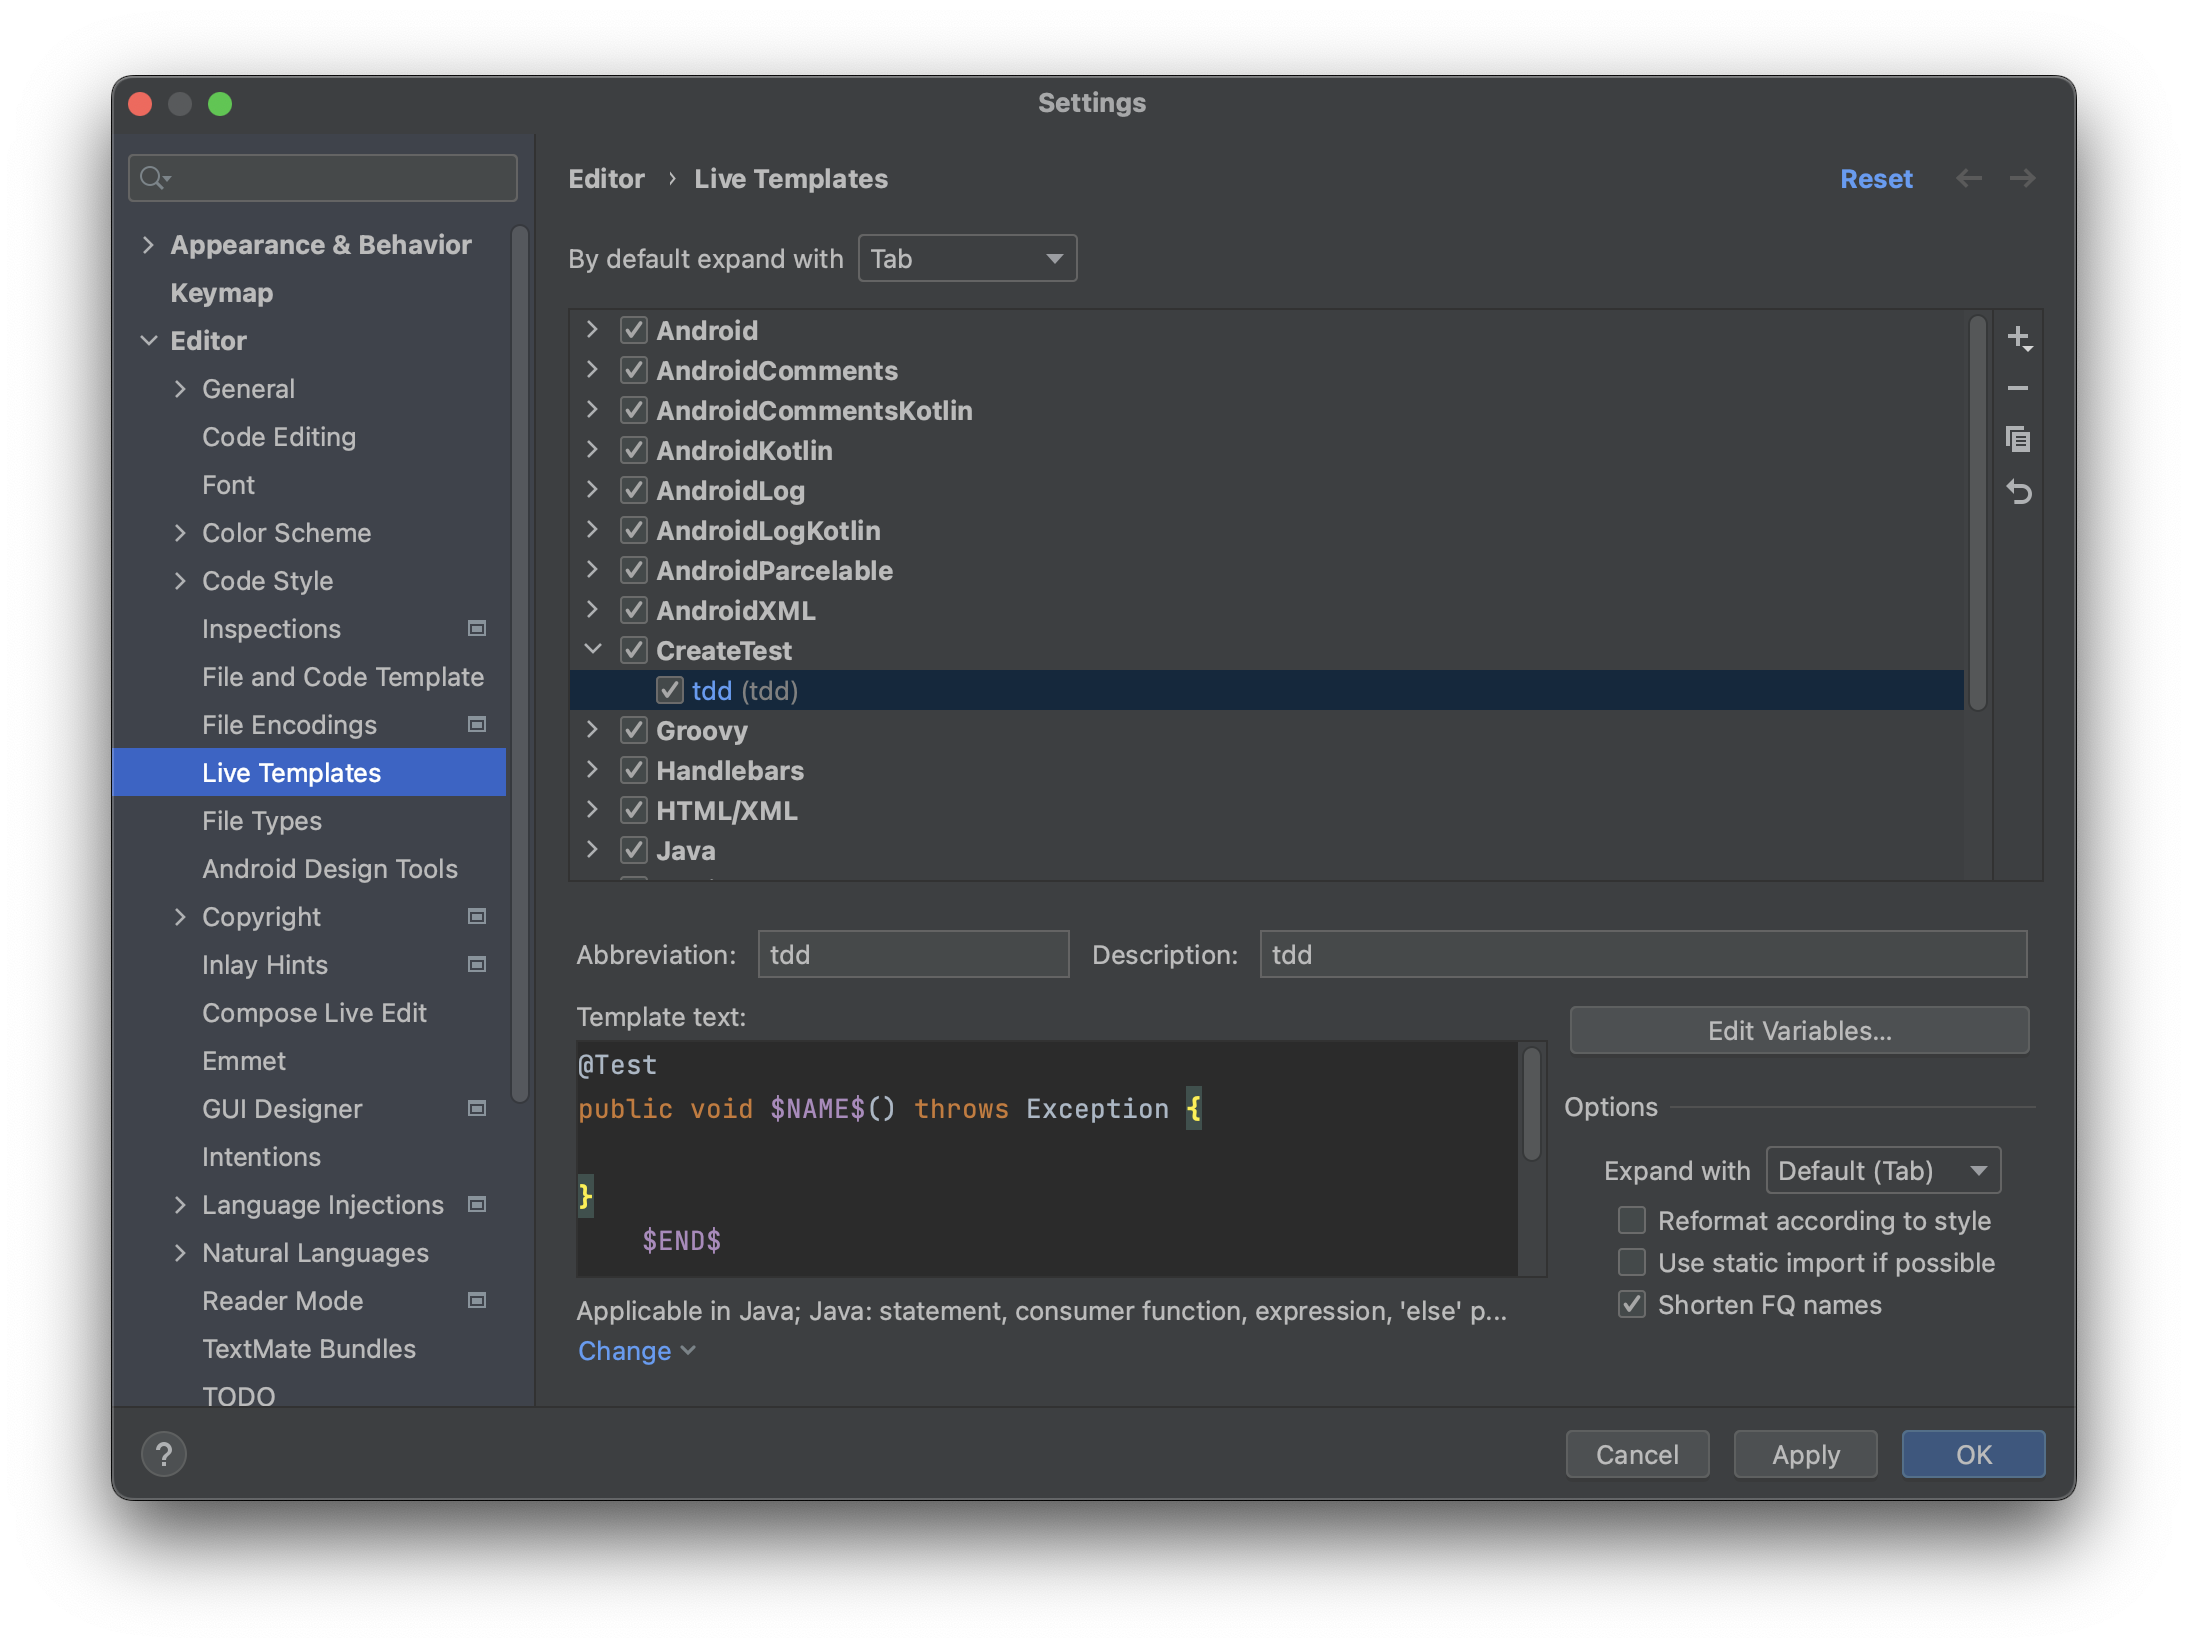Toggle the Java group checkbox
The image size is (2188, 1648).
click(x=634, y=850)
